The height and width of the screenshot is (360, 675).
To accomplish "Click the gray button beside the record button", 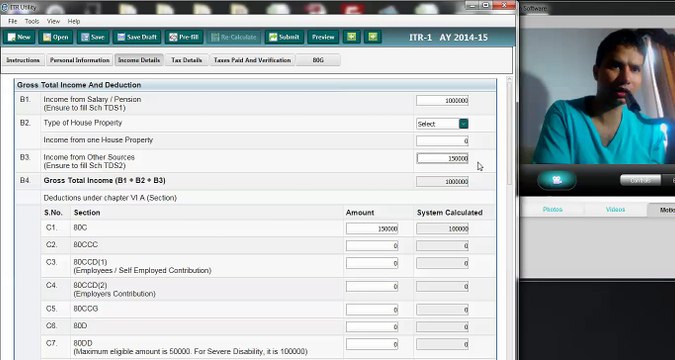I will click(x=640, y=180).
